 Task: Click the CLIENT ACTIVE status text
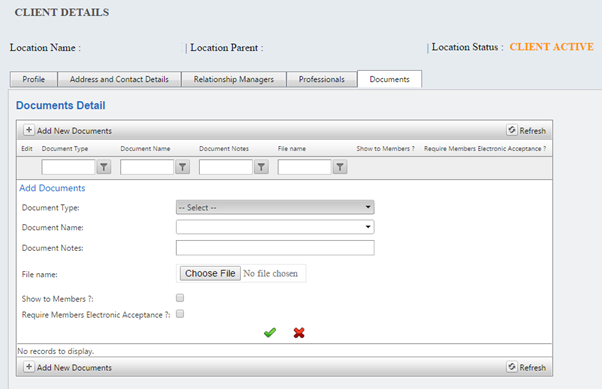click(551, 47)
